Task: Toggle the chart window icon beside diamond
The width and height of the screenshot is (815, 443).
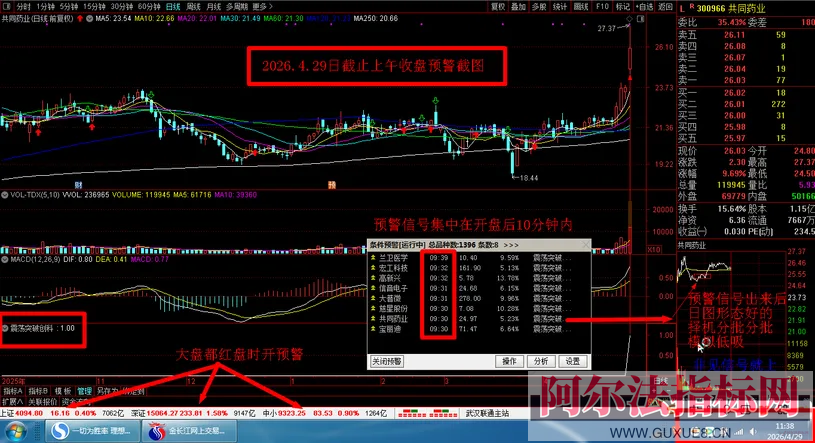Action: pos(640,19)
